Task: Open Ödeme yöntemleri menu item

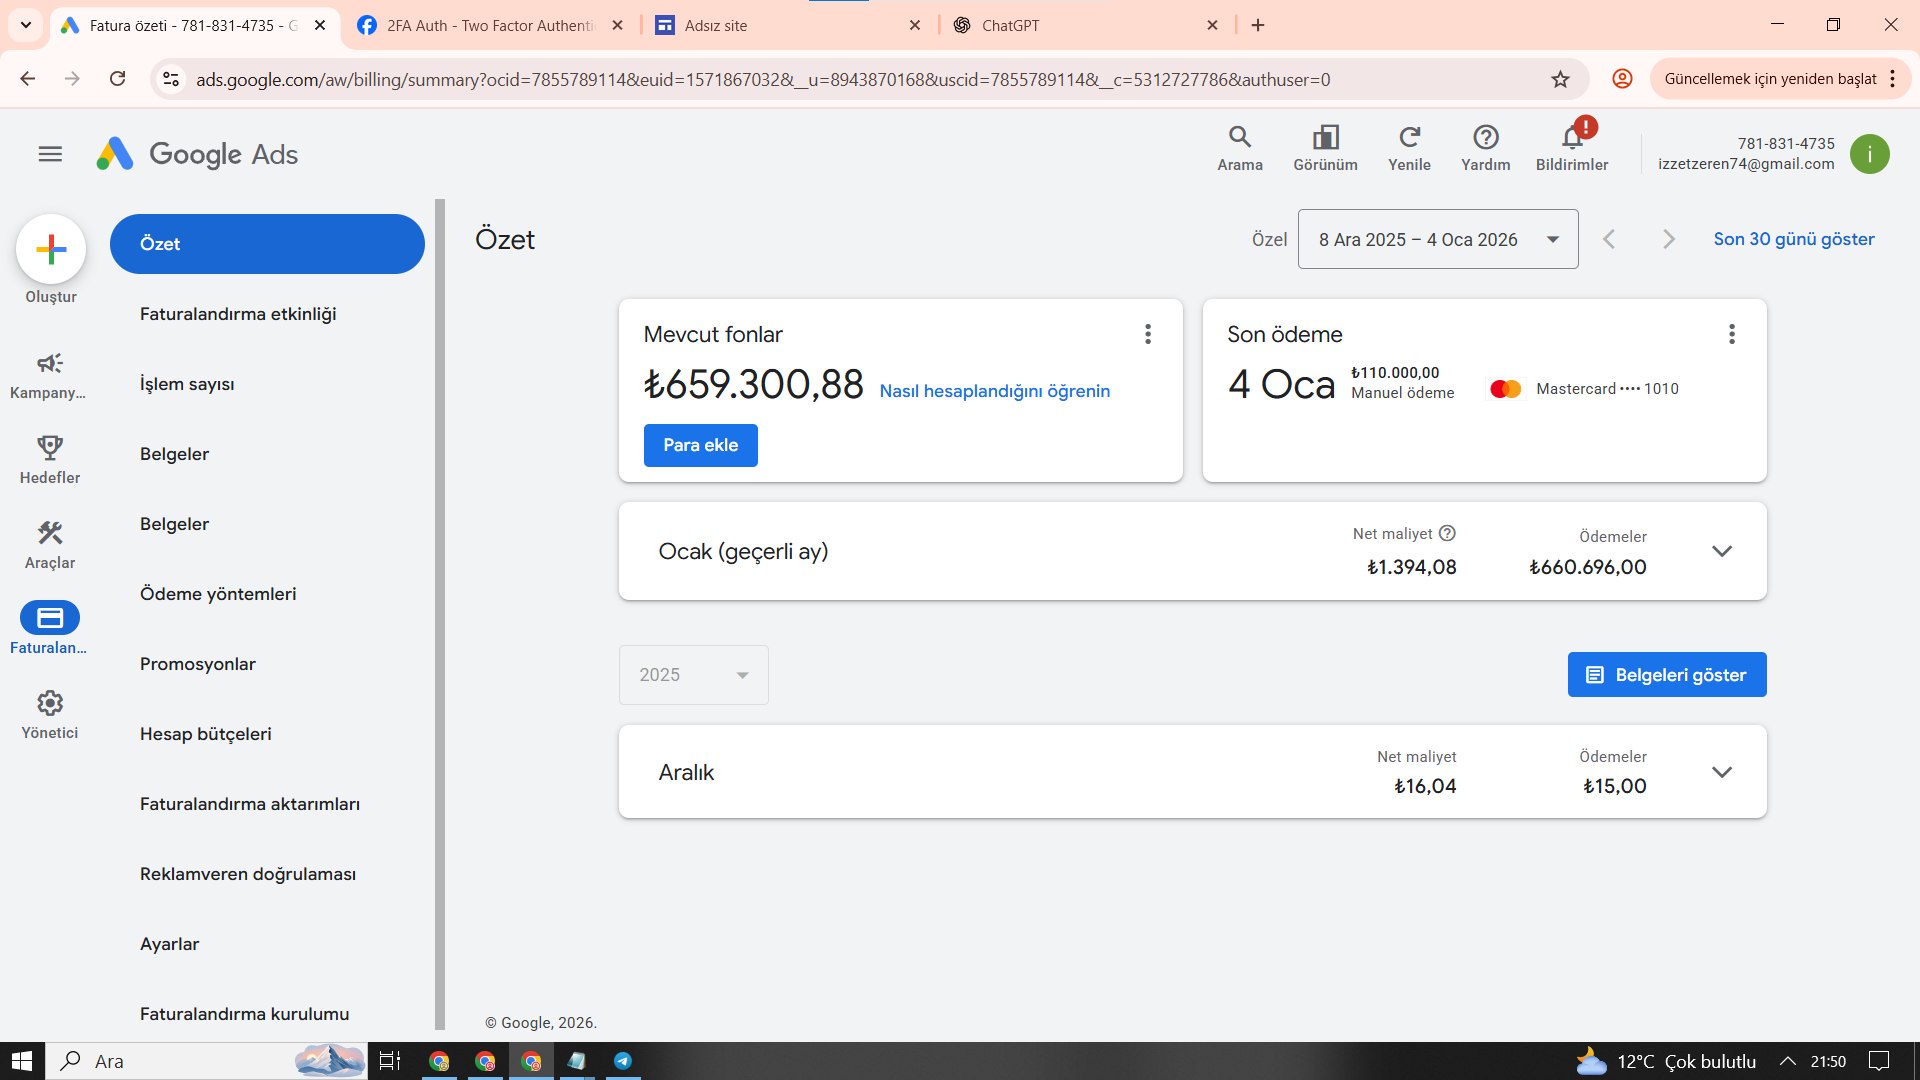Action: tap(218, 594)
